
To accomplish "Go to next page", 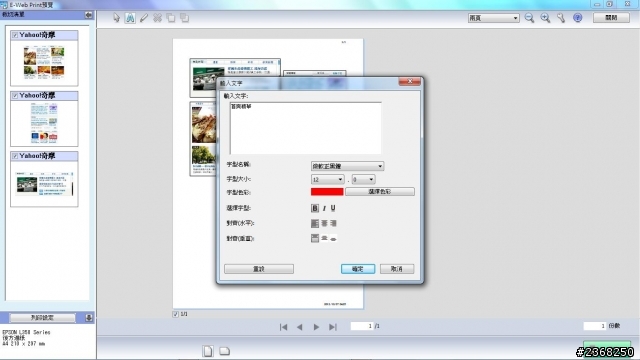I will tap(316, 327).
